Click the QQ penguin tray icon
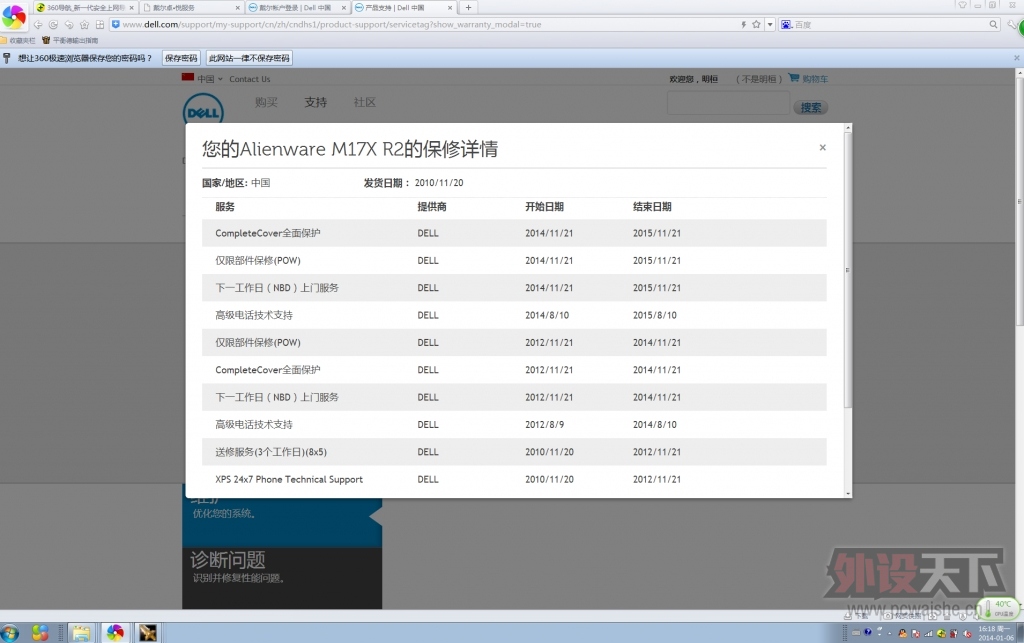 click(x=903, y=633)
